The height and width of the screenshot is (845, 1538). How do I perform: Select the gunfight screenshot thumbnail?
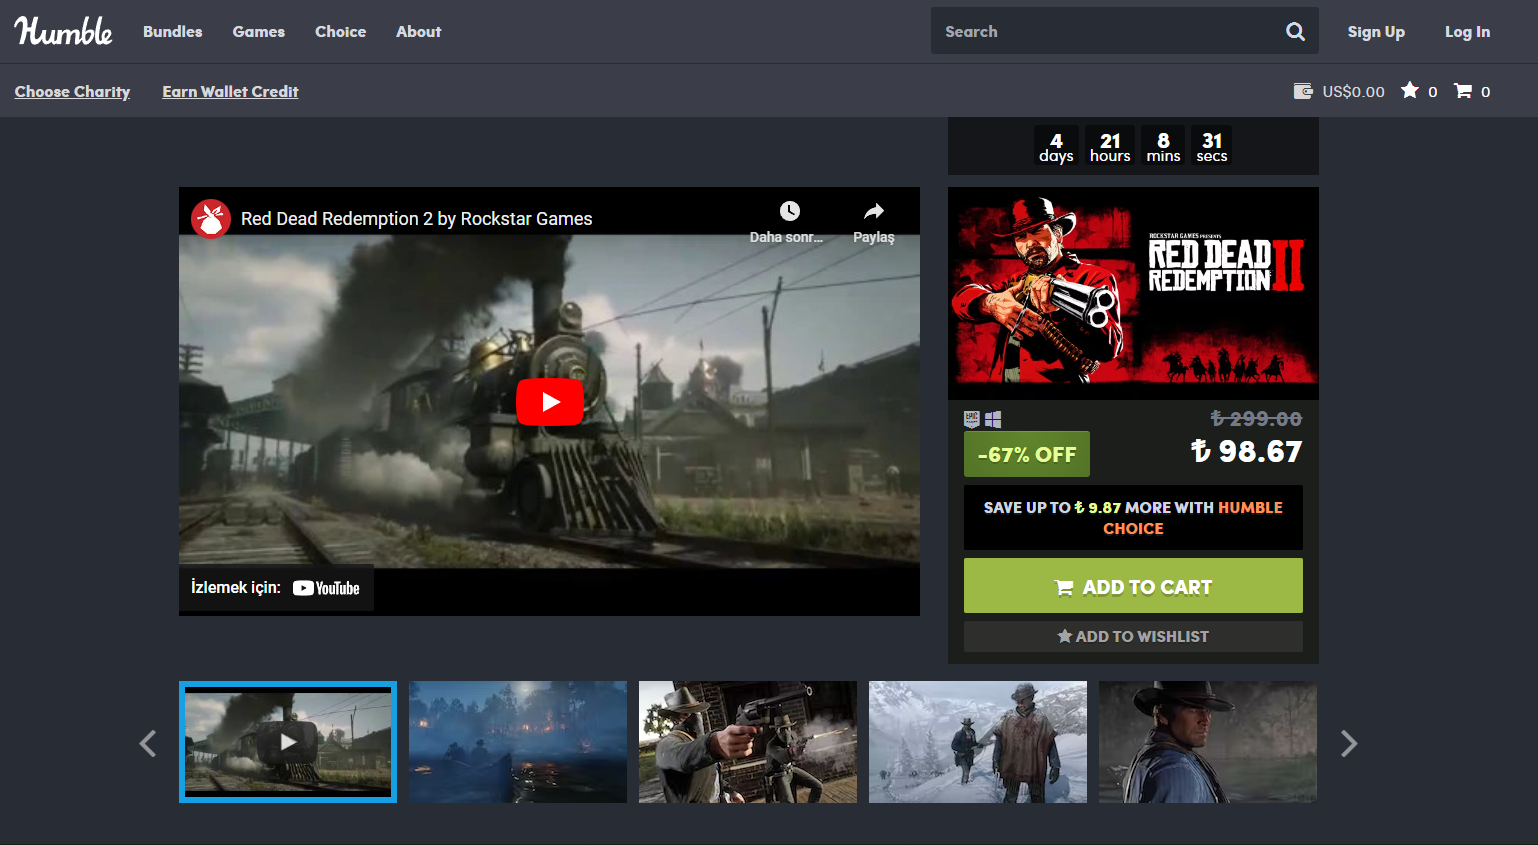coord(748,742)
